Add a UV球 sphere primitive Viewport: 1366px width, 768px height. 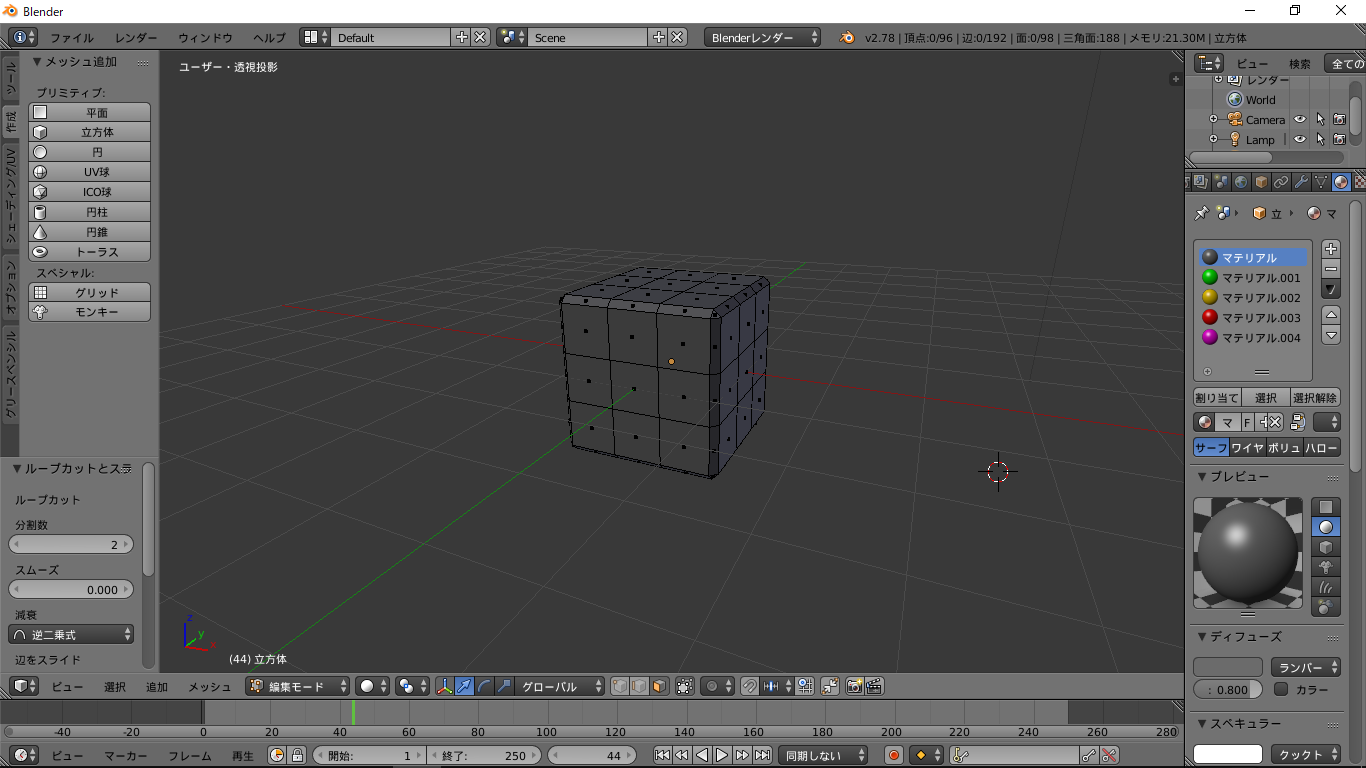[90, 172]
